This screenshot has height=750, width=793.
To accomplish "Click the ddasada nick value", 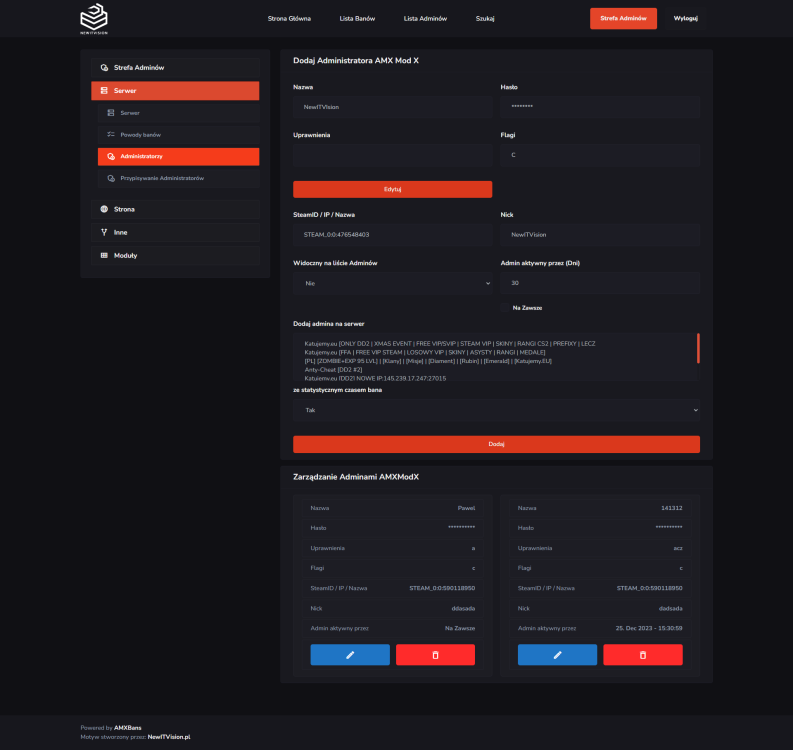I will click(463, 608).
